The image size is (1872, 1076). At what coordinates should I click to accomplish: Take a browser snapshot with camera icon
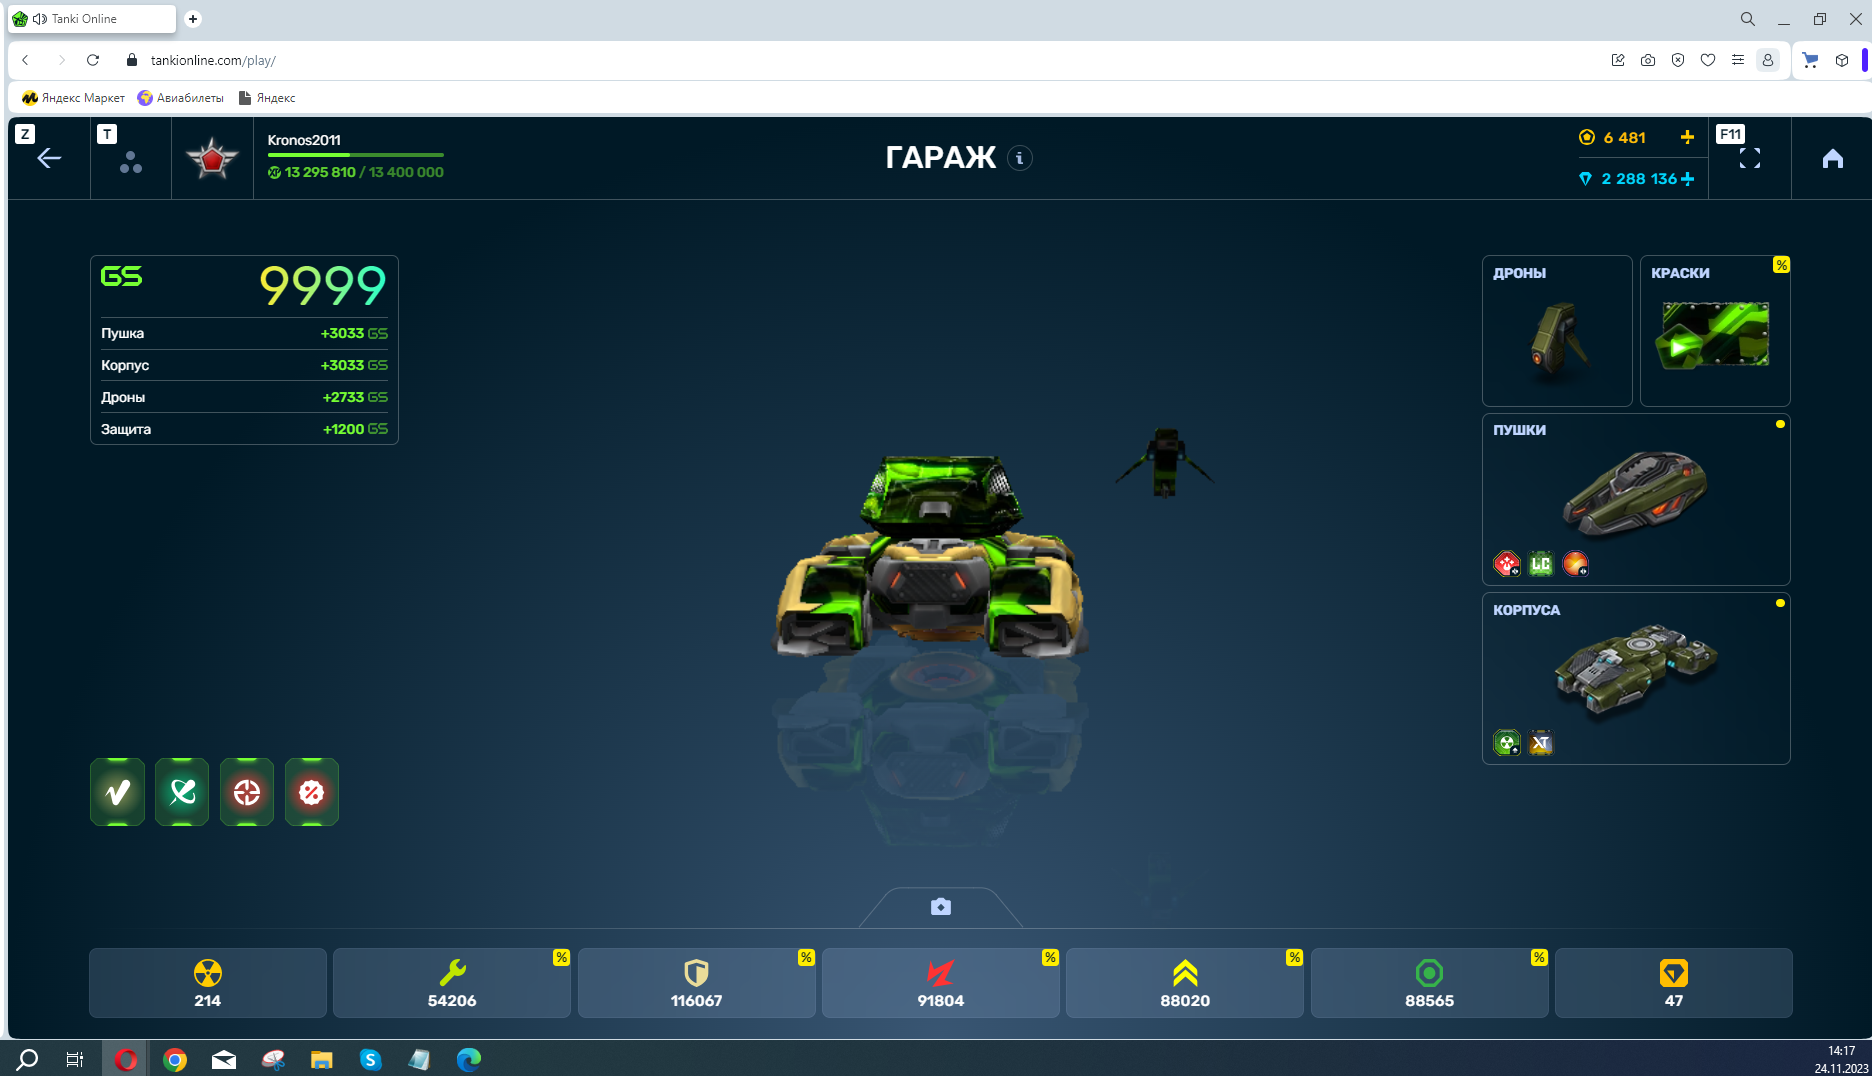pyautogui.click(x=1648, y=60)
